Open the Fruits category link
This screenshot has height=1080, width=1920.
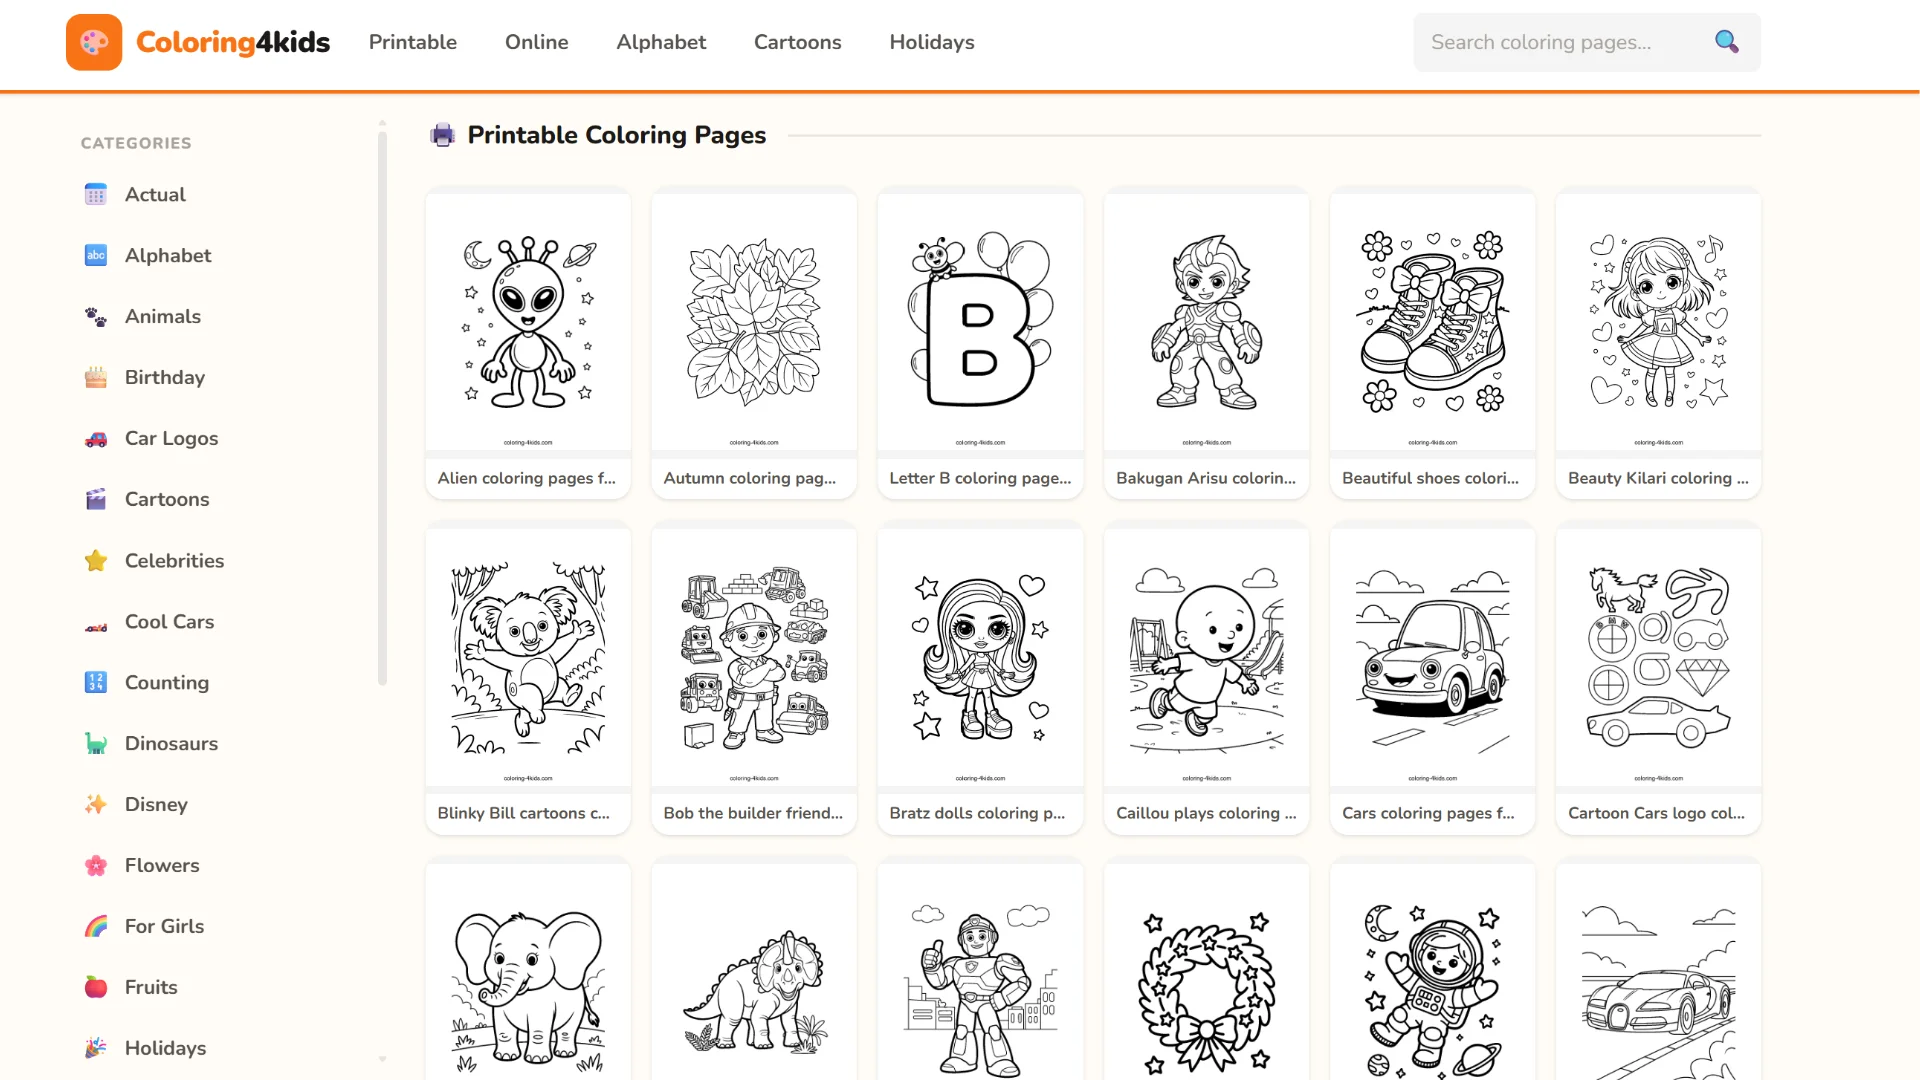click(x=151, y=987)
